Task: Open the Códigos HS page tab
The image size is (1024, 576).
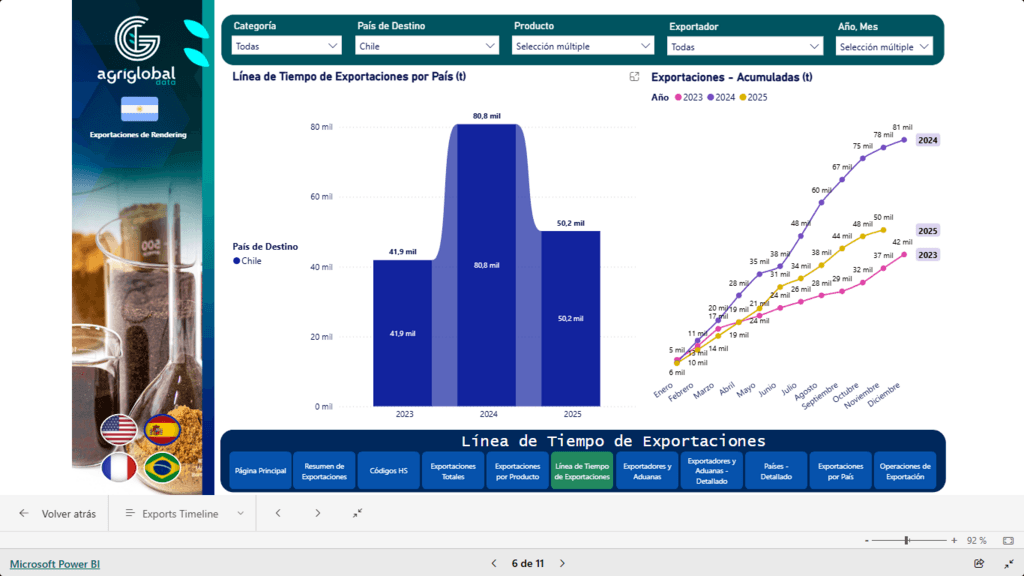Action: 389,471
